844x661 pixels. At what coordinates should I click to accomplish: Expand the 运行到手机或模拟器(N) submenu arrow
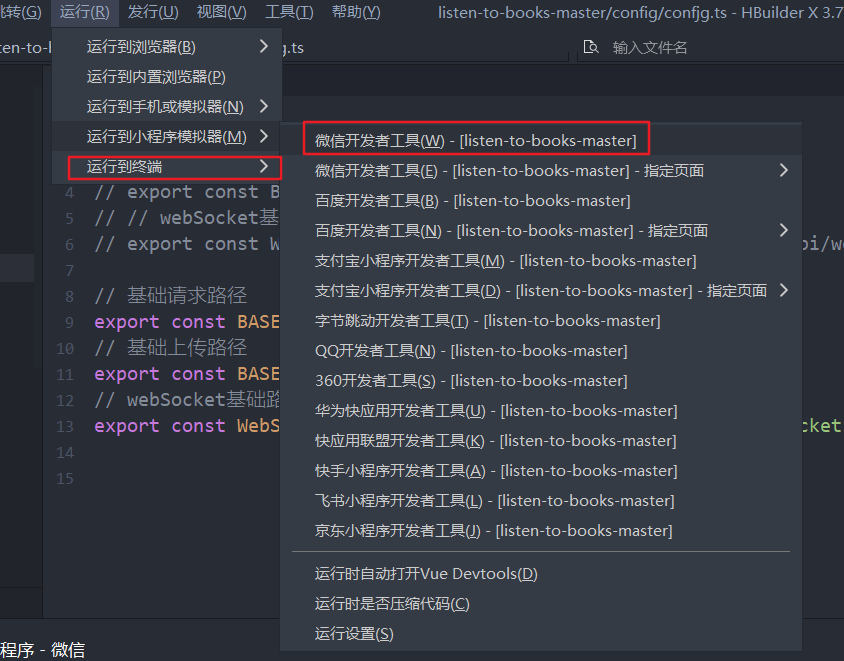click(x=264, y=106)
